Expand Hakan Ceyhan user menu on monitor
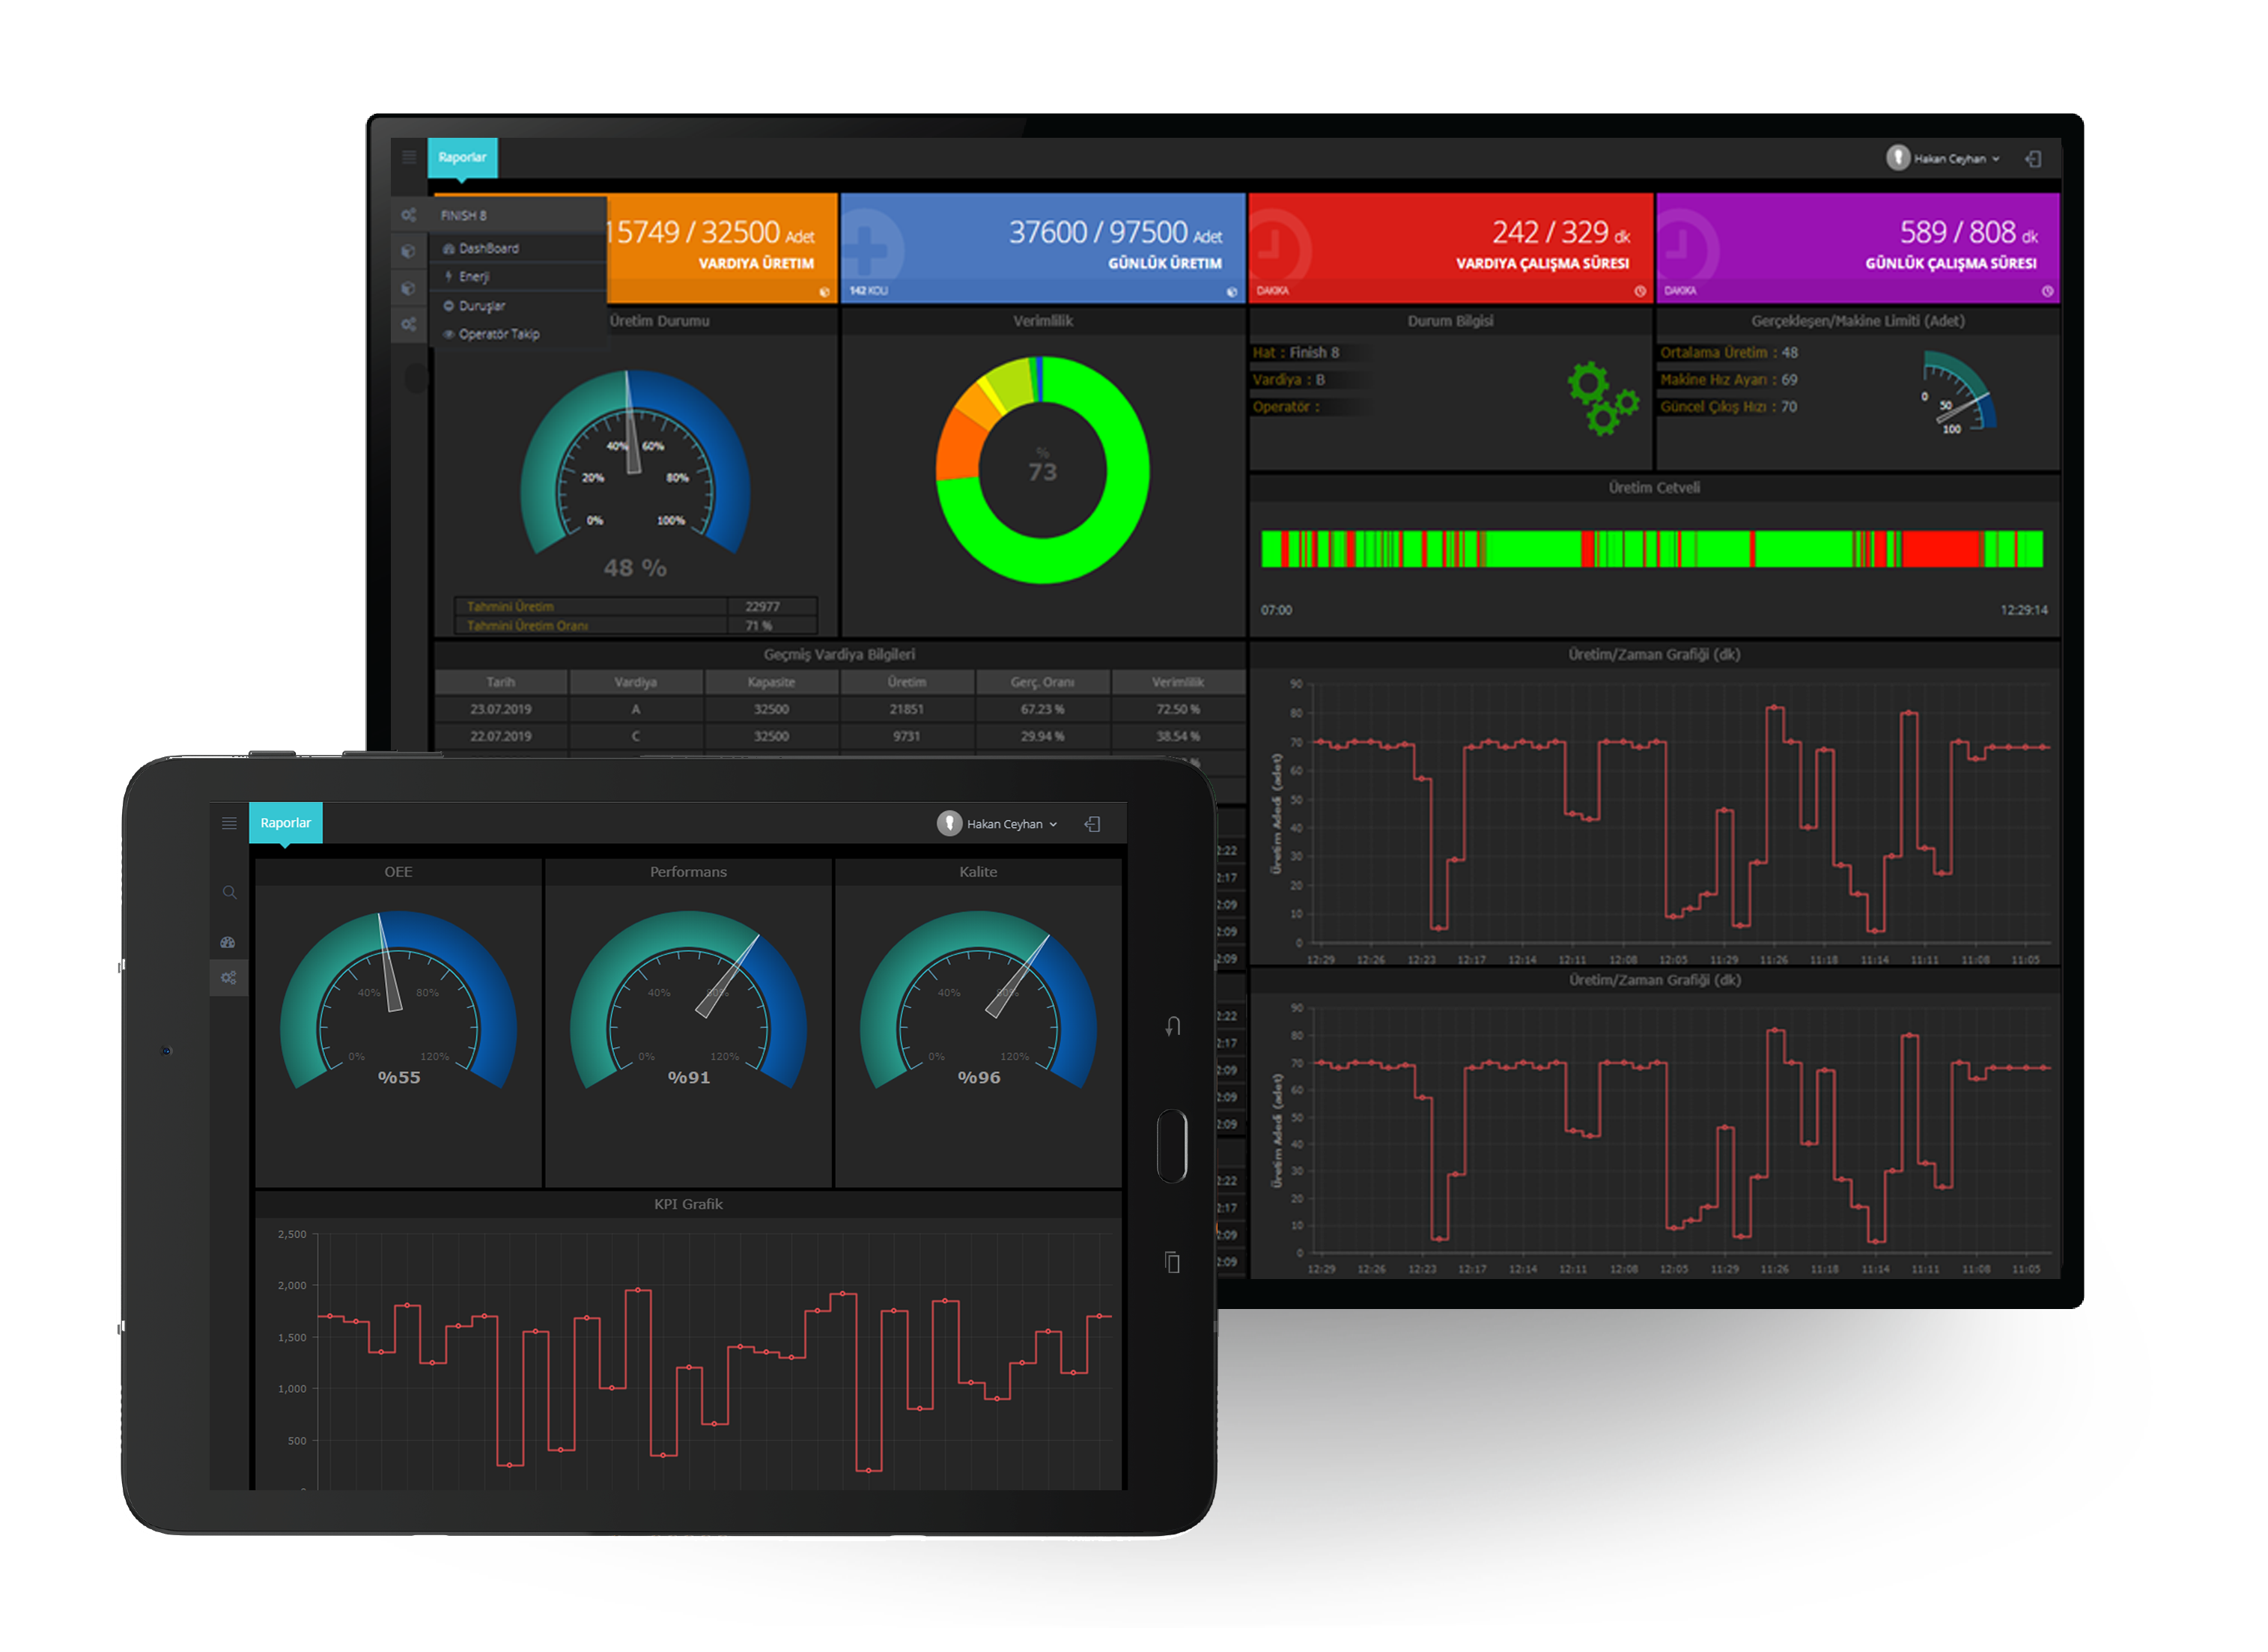The height and width of the screenshot is (1652, 2268). pyautogui.click(x=1946, y=159)
